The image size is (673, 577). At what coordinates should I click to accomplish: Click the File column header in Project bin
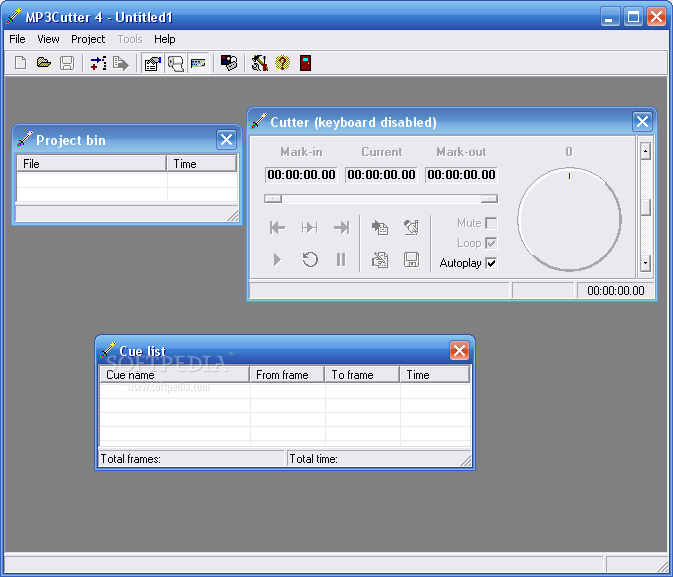pos(91,164)
